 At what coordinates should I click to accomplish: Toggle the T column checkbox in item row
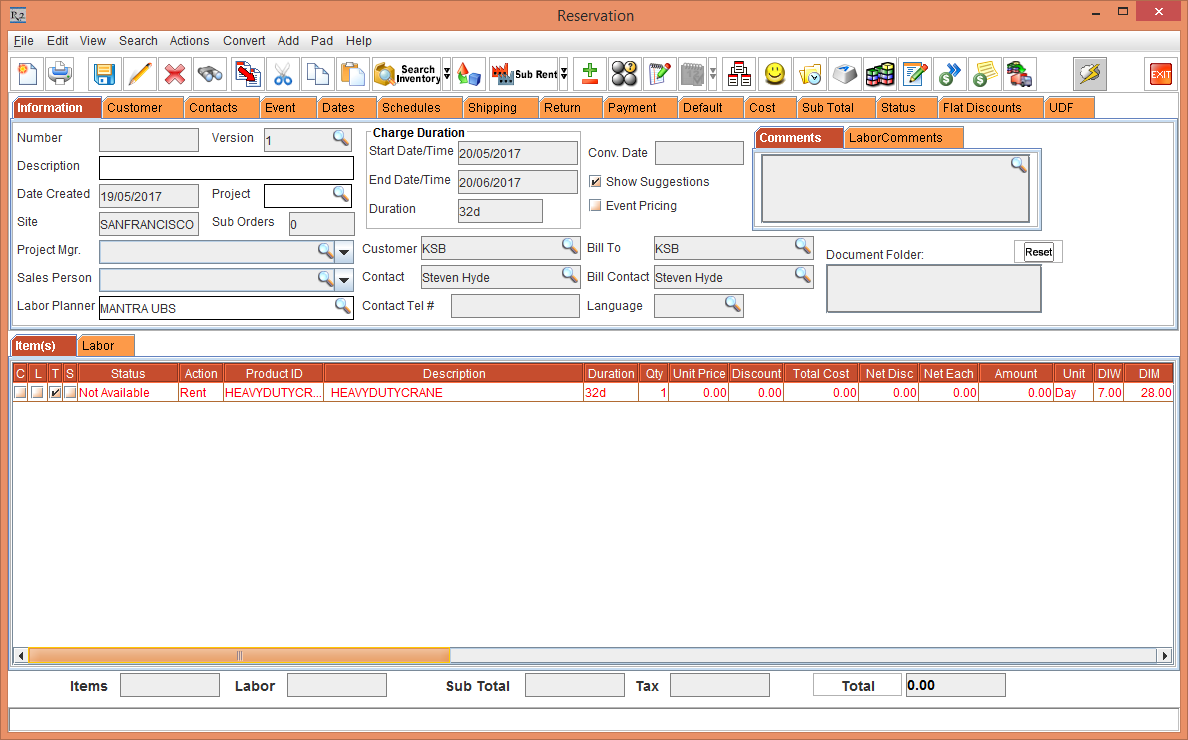[55, 393]
